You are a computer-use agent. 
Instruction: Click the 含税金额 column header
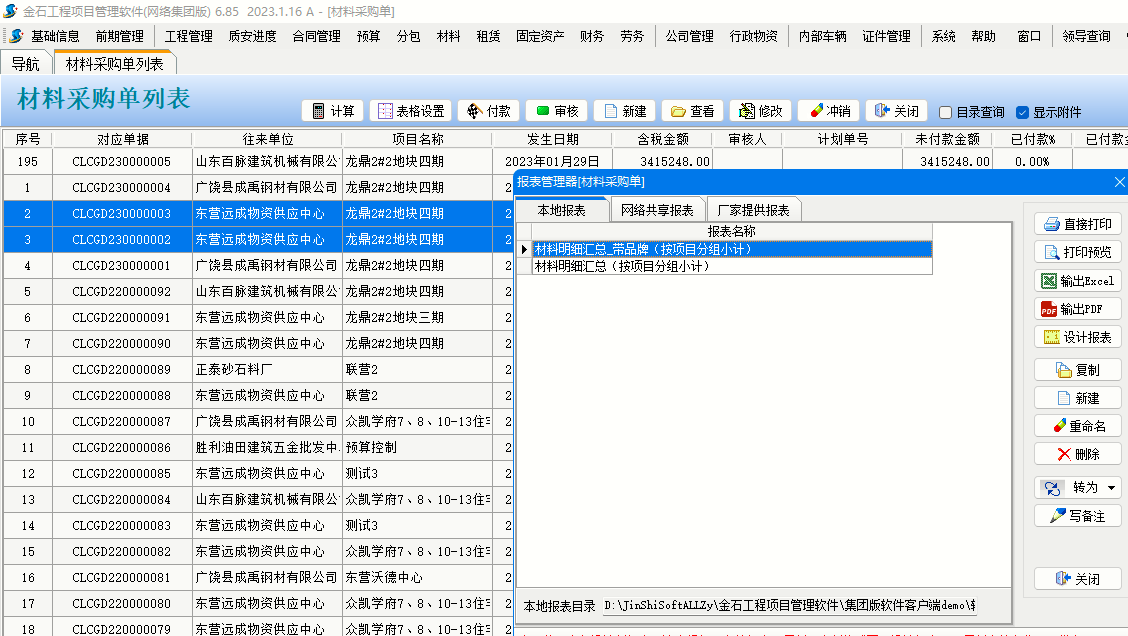point(663,139)
